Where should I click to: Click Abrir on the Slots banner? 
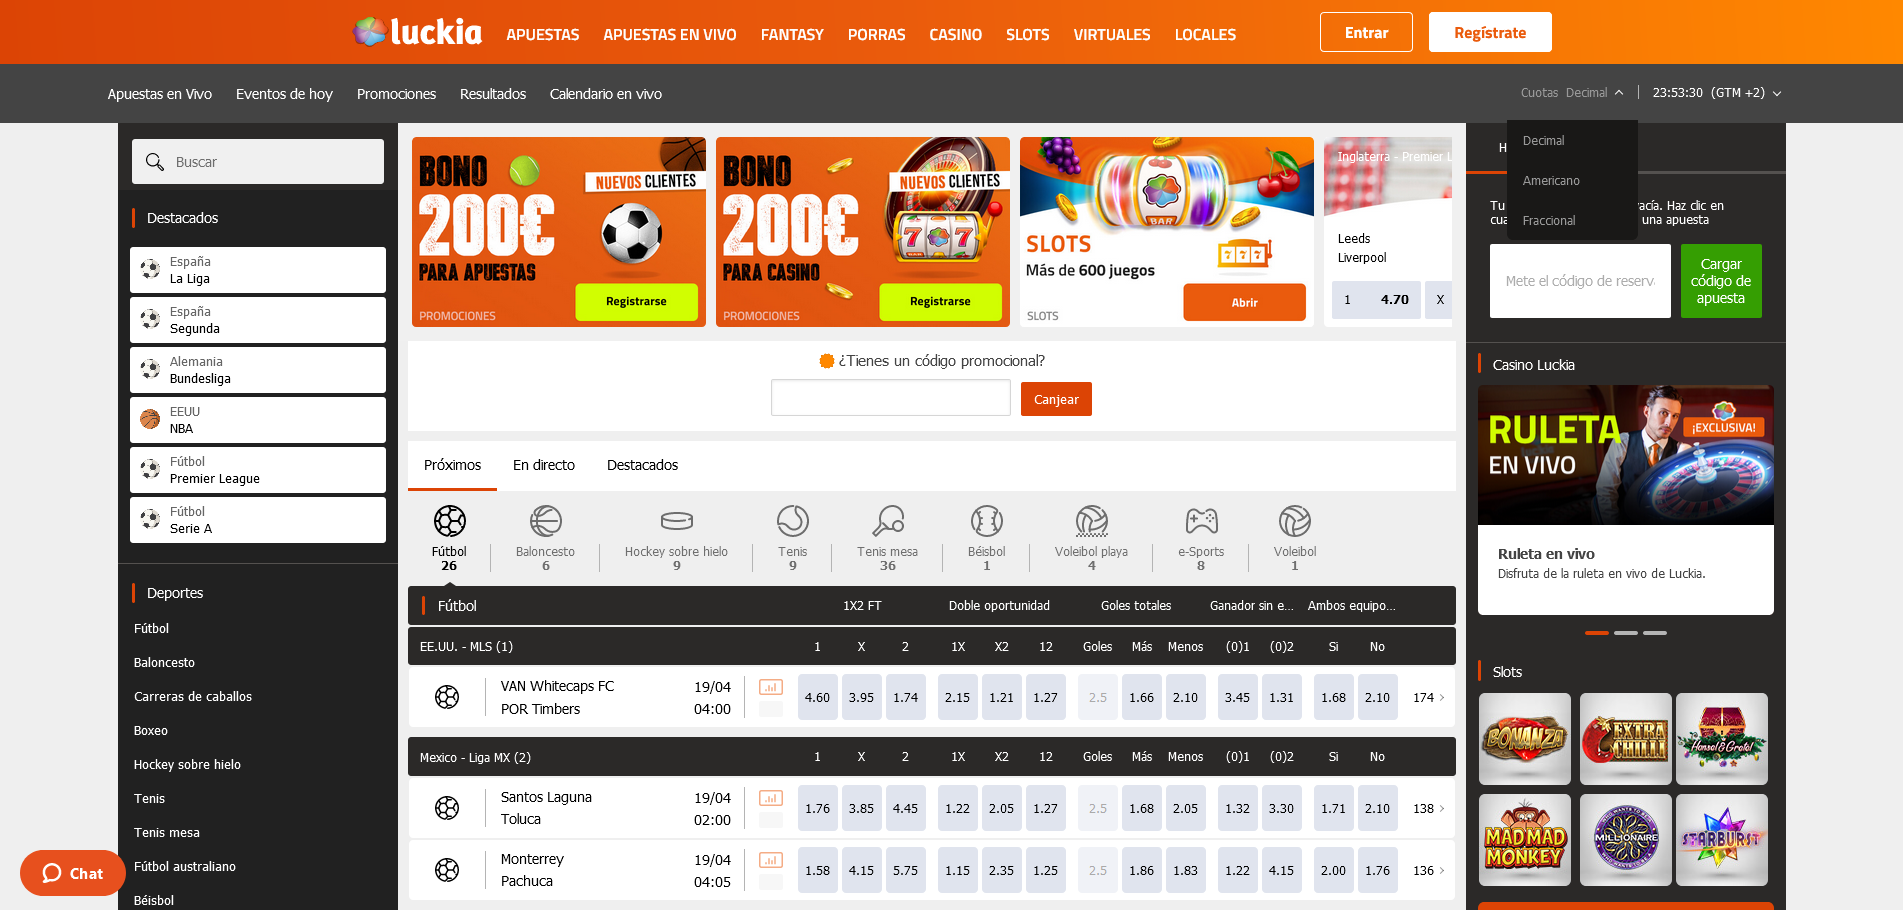[x=1244, y=302]
